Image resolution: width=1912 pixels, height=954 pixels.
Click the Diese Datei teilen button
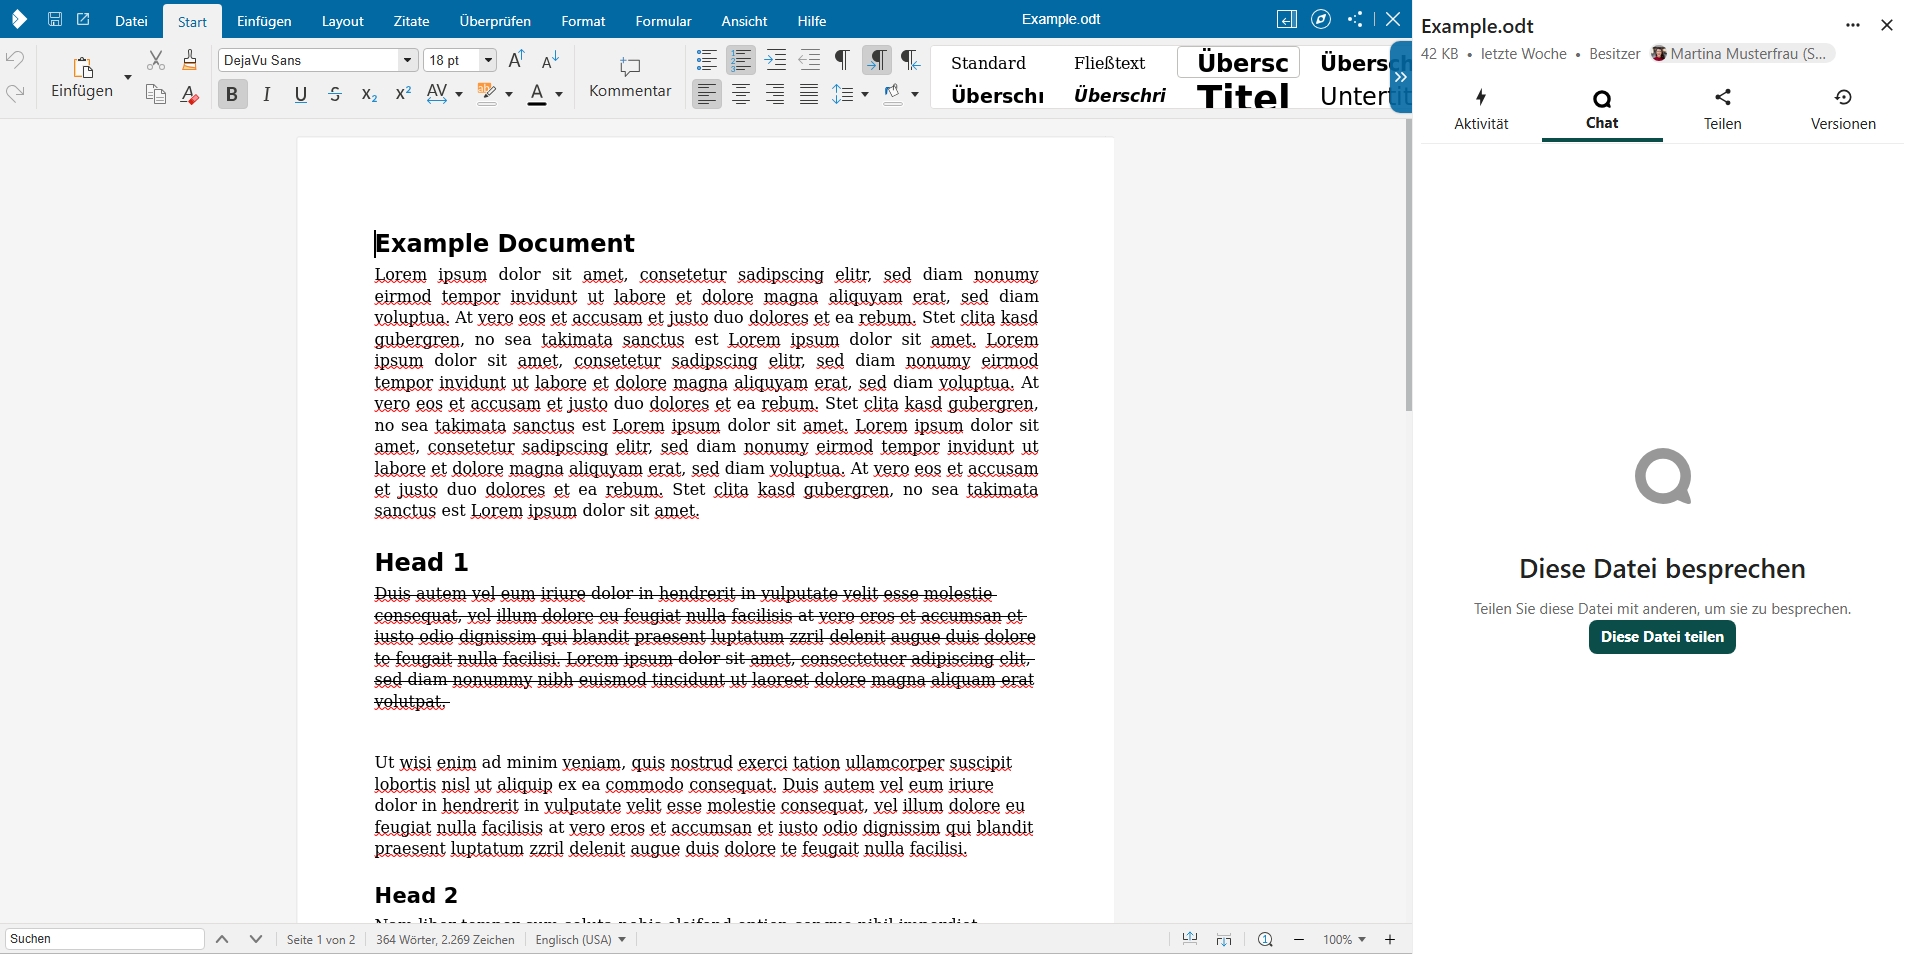pyautogui.click(x=1661, y=637)
